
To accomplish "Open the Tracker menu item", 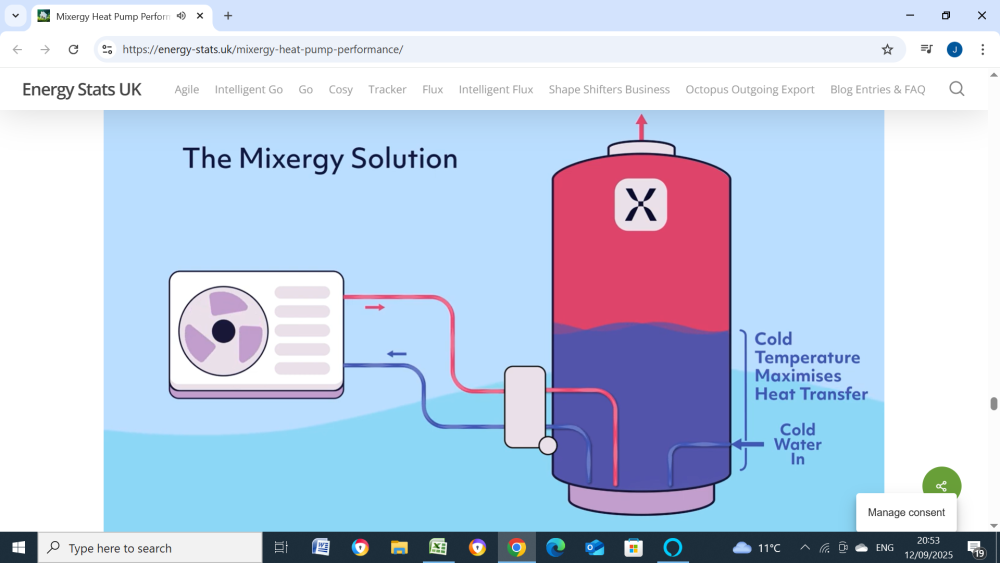I will (387, 89).
